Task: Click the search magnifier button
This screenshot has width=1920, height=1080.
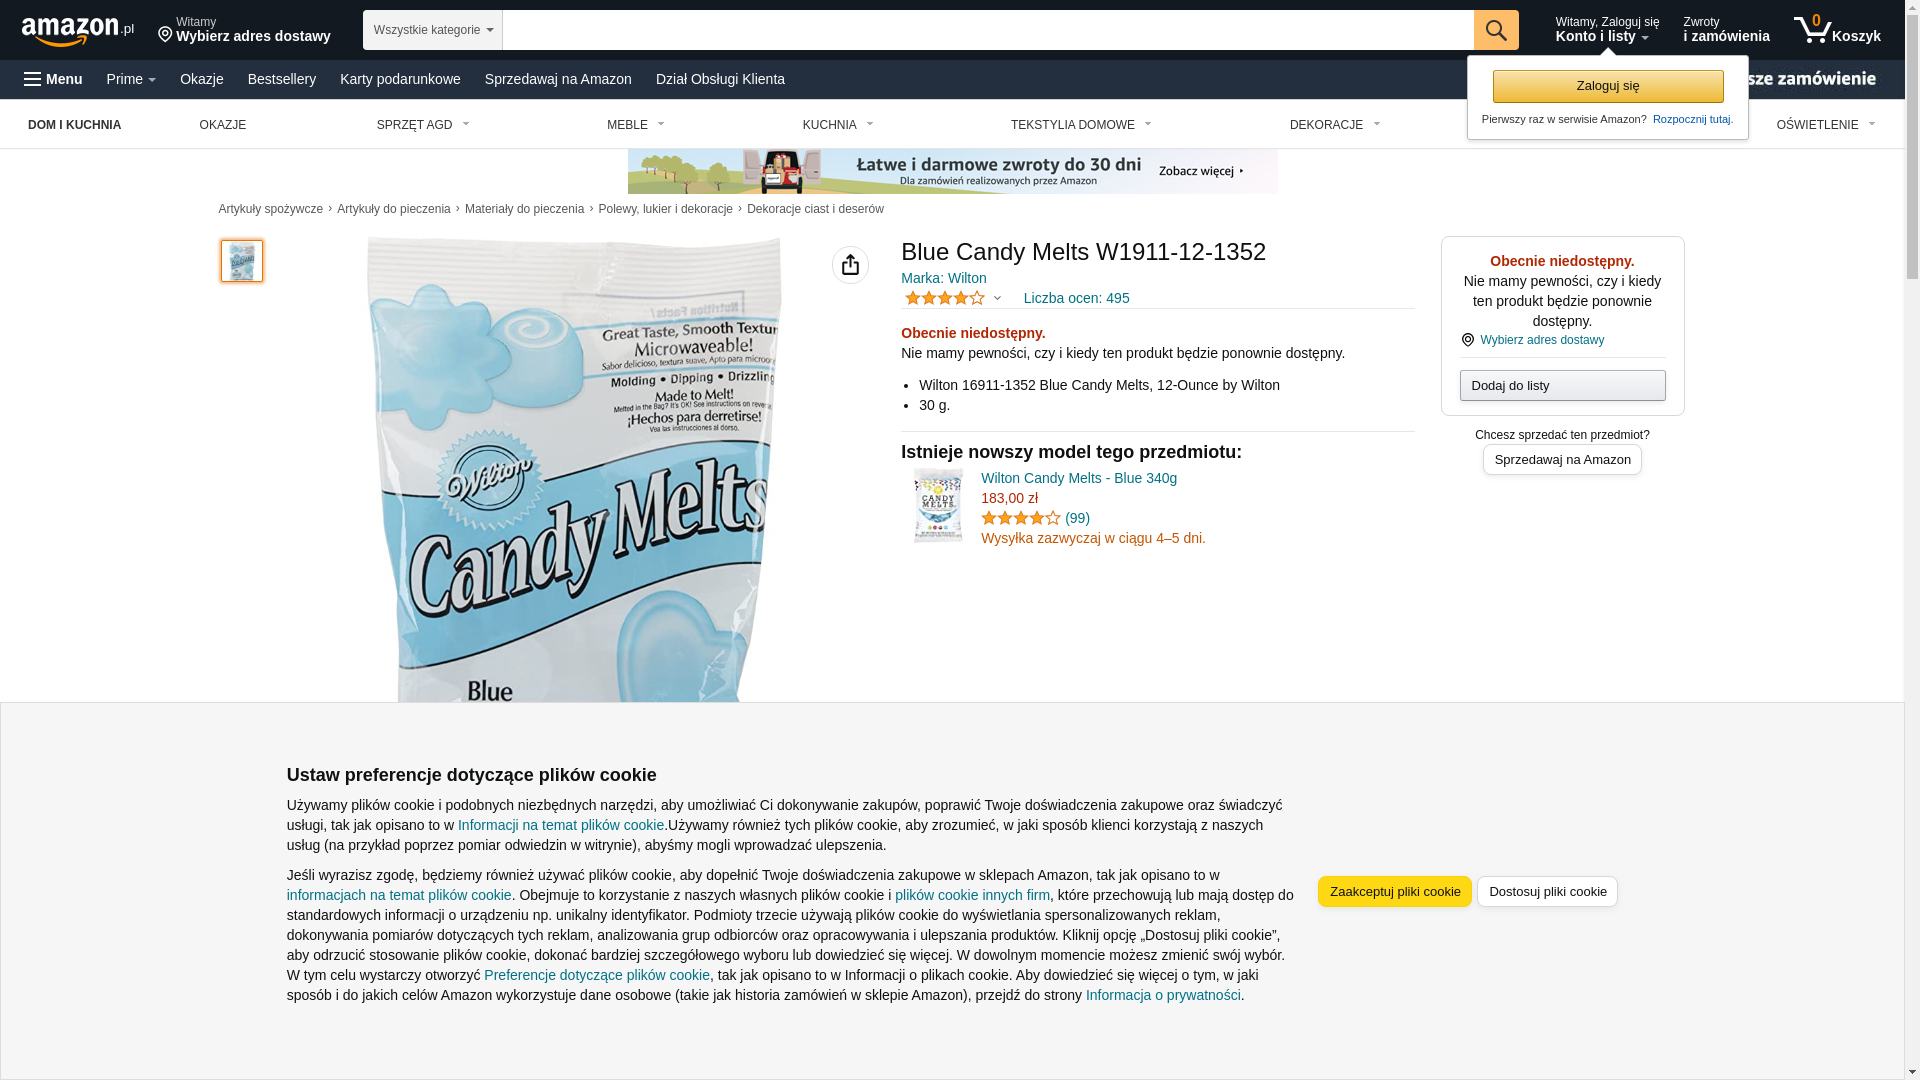Action: [1496, 30]
